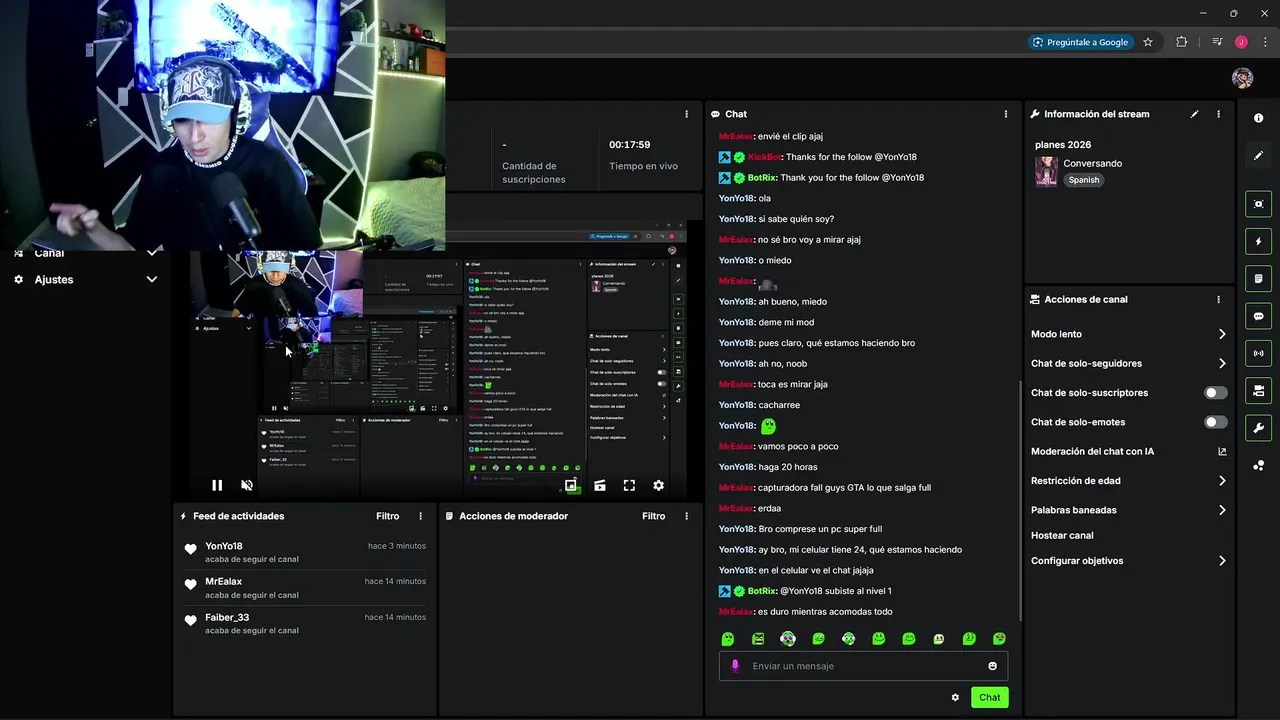
Task: Click Filtro in Feed de actividades
Action: [x=388, y=516]
